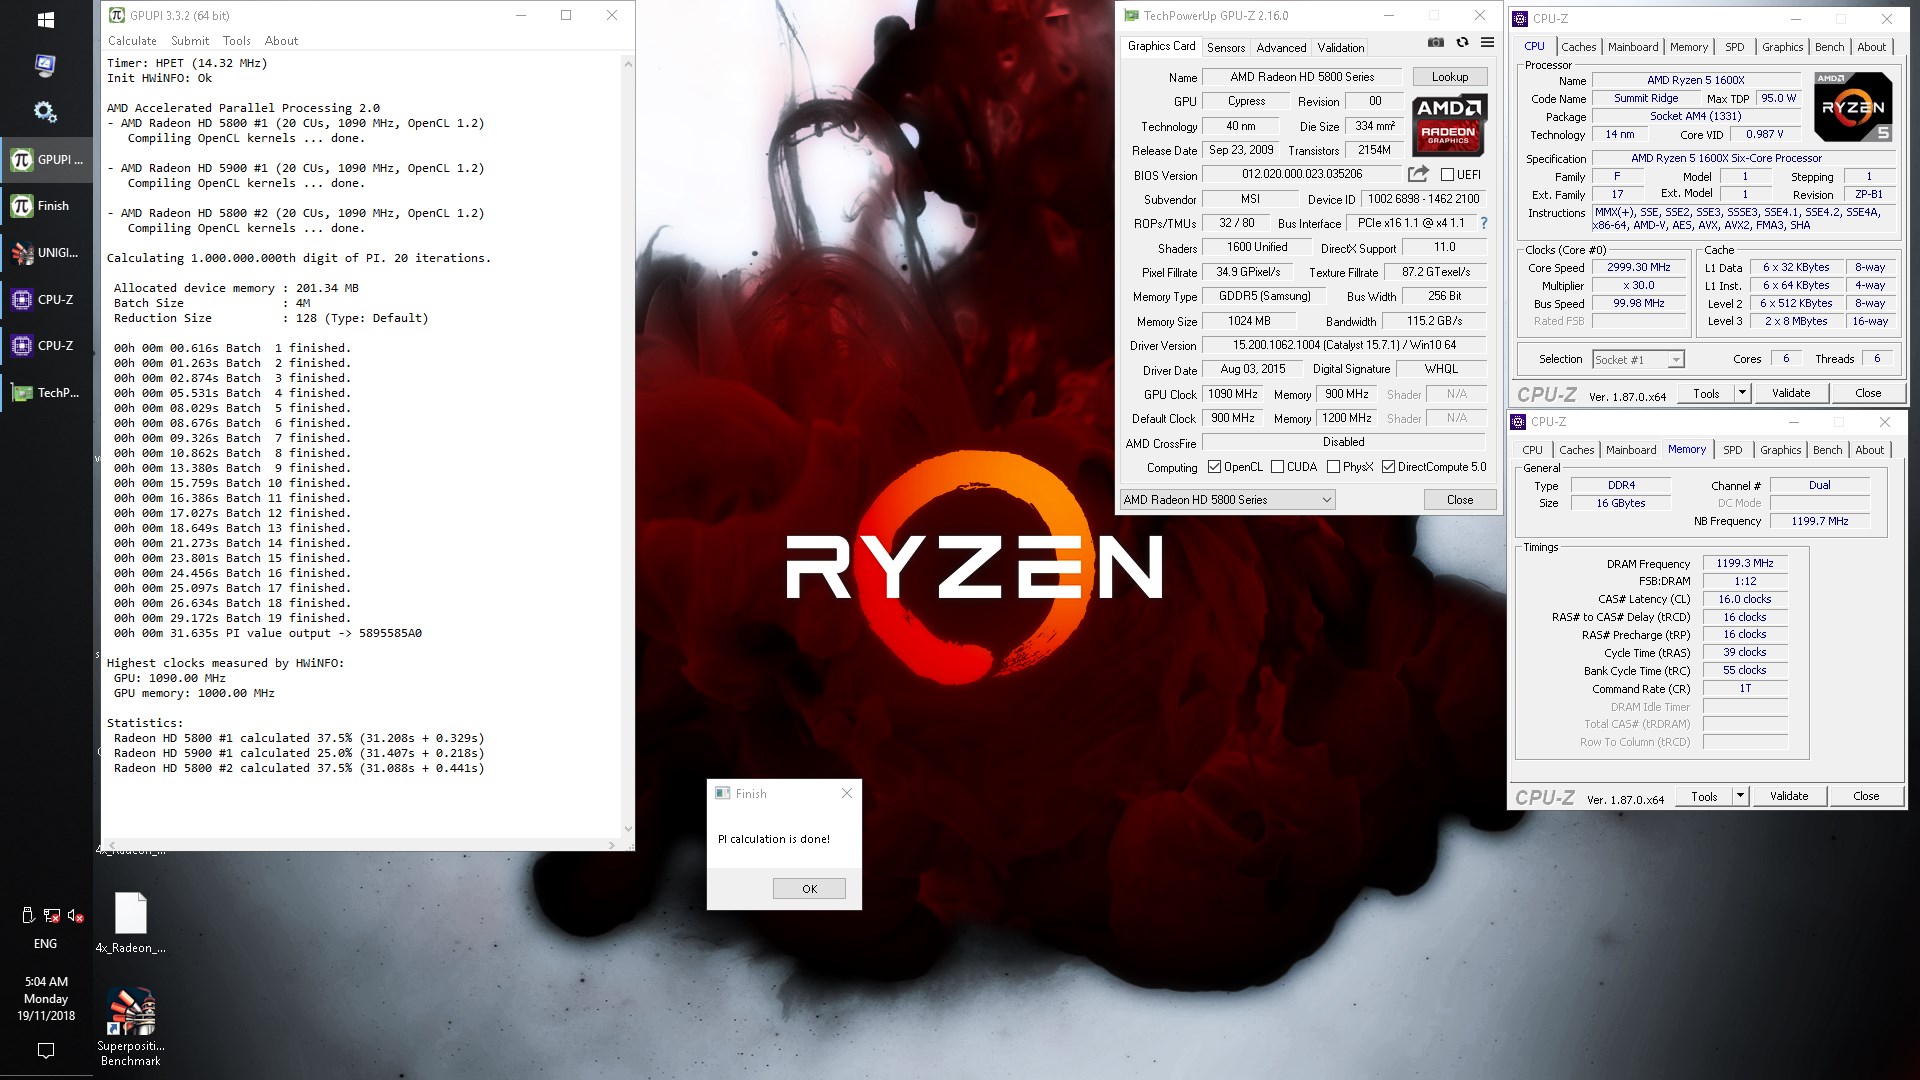Screen dimensions: 1920x1080
Task: Open the Tools menu in GPUPI
Action: [x=237, y=41]
